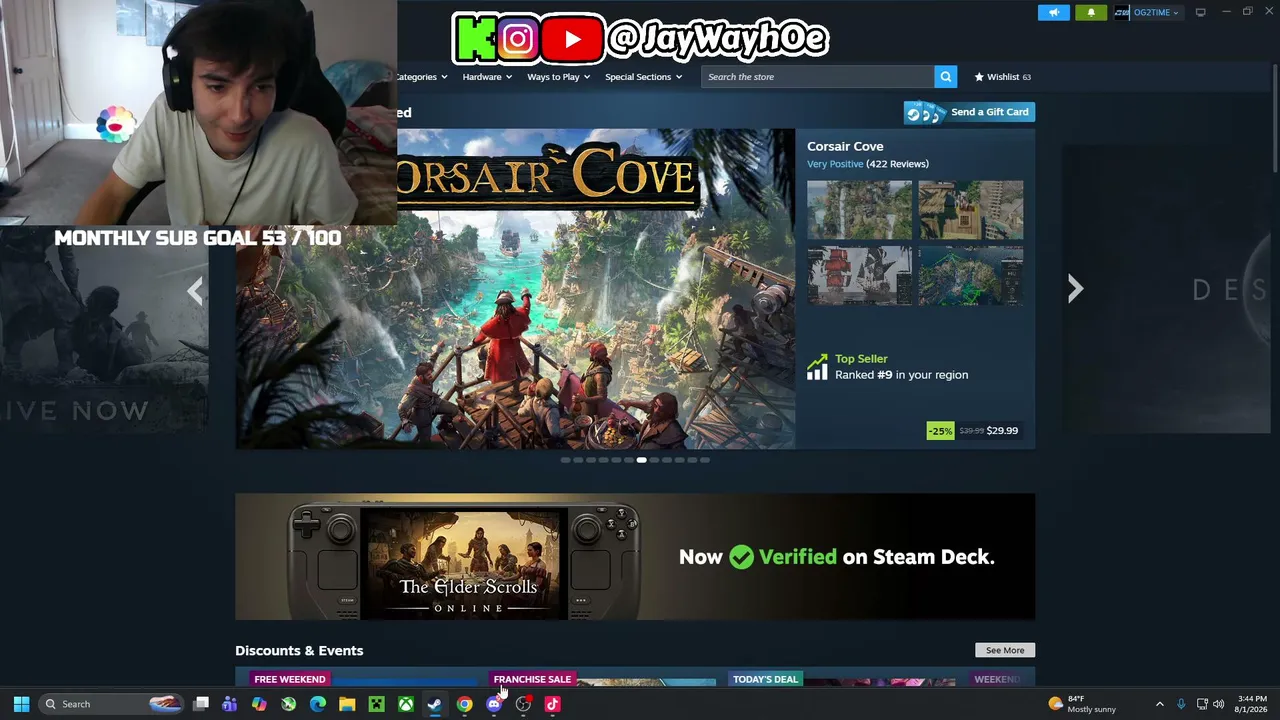Click the microphone tray icon
The width and height of the screenshot is (1280, 720).
coord(1181,704)
